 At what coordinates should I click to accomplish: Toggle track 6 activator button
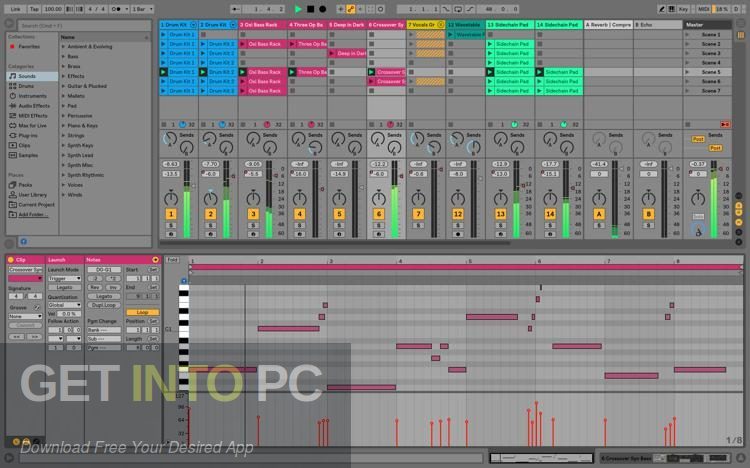pyautogui.click(x=378, y=214)
